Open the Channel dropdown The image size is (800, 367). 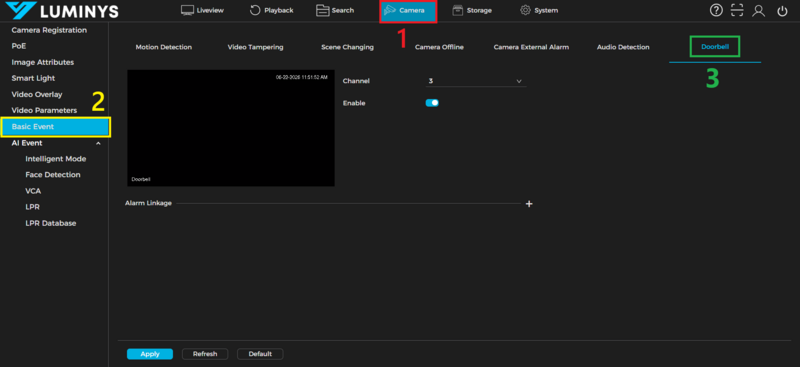click(476, 81)
